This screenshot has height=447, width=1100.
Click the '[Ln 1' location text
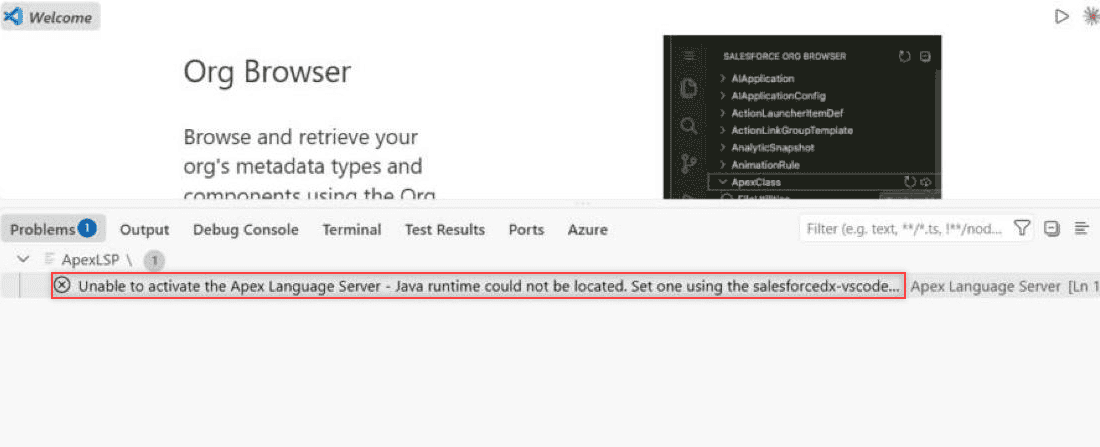pos(1082,286)
